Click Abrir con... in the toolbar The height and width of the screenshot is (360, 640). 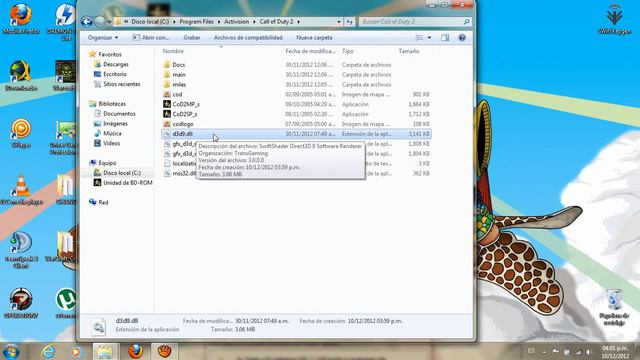(151, 38)
